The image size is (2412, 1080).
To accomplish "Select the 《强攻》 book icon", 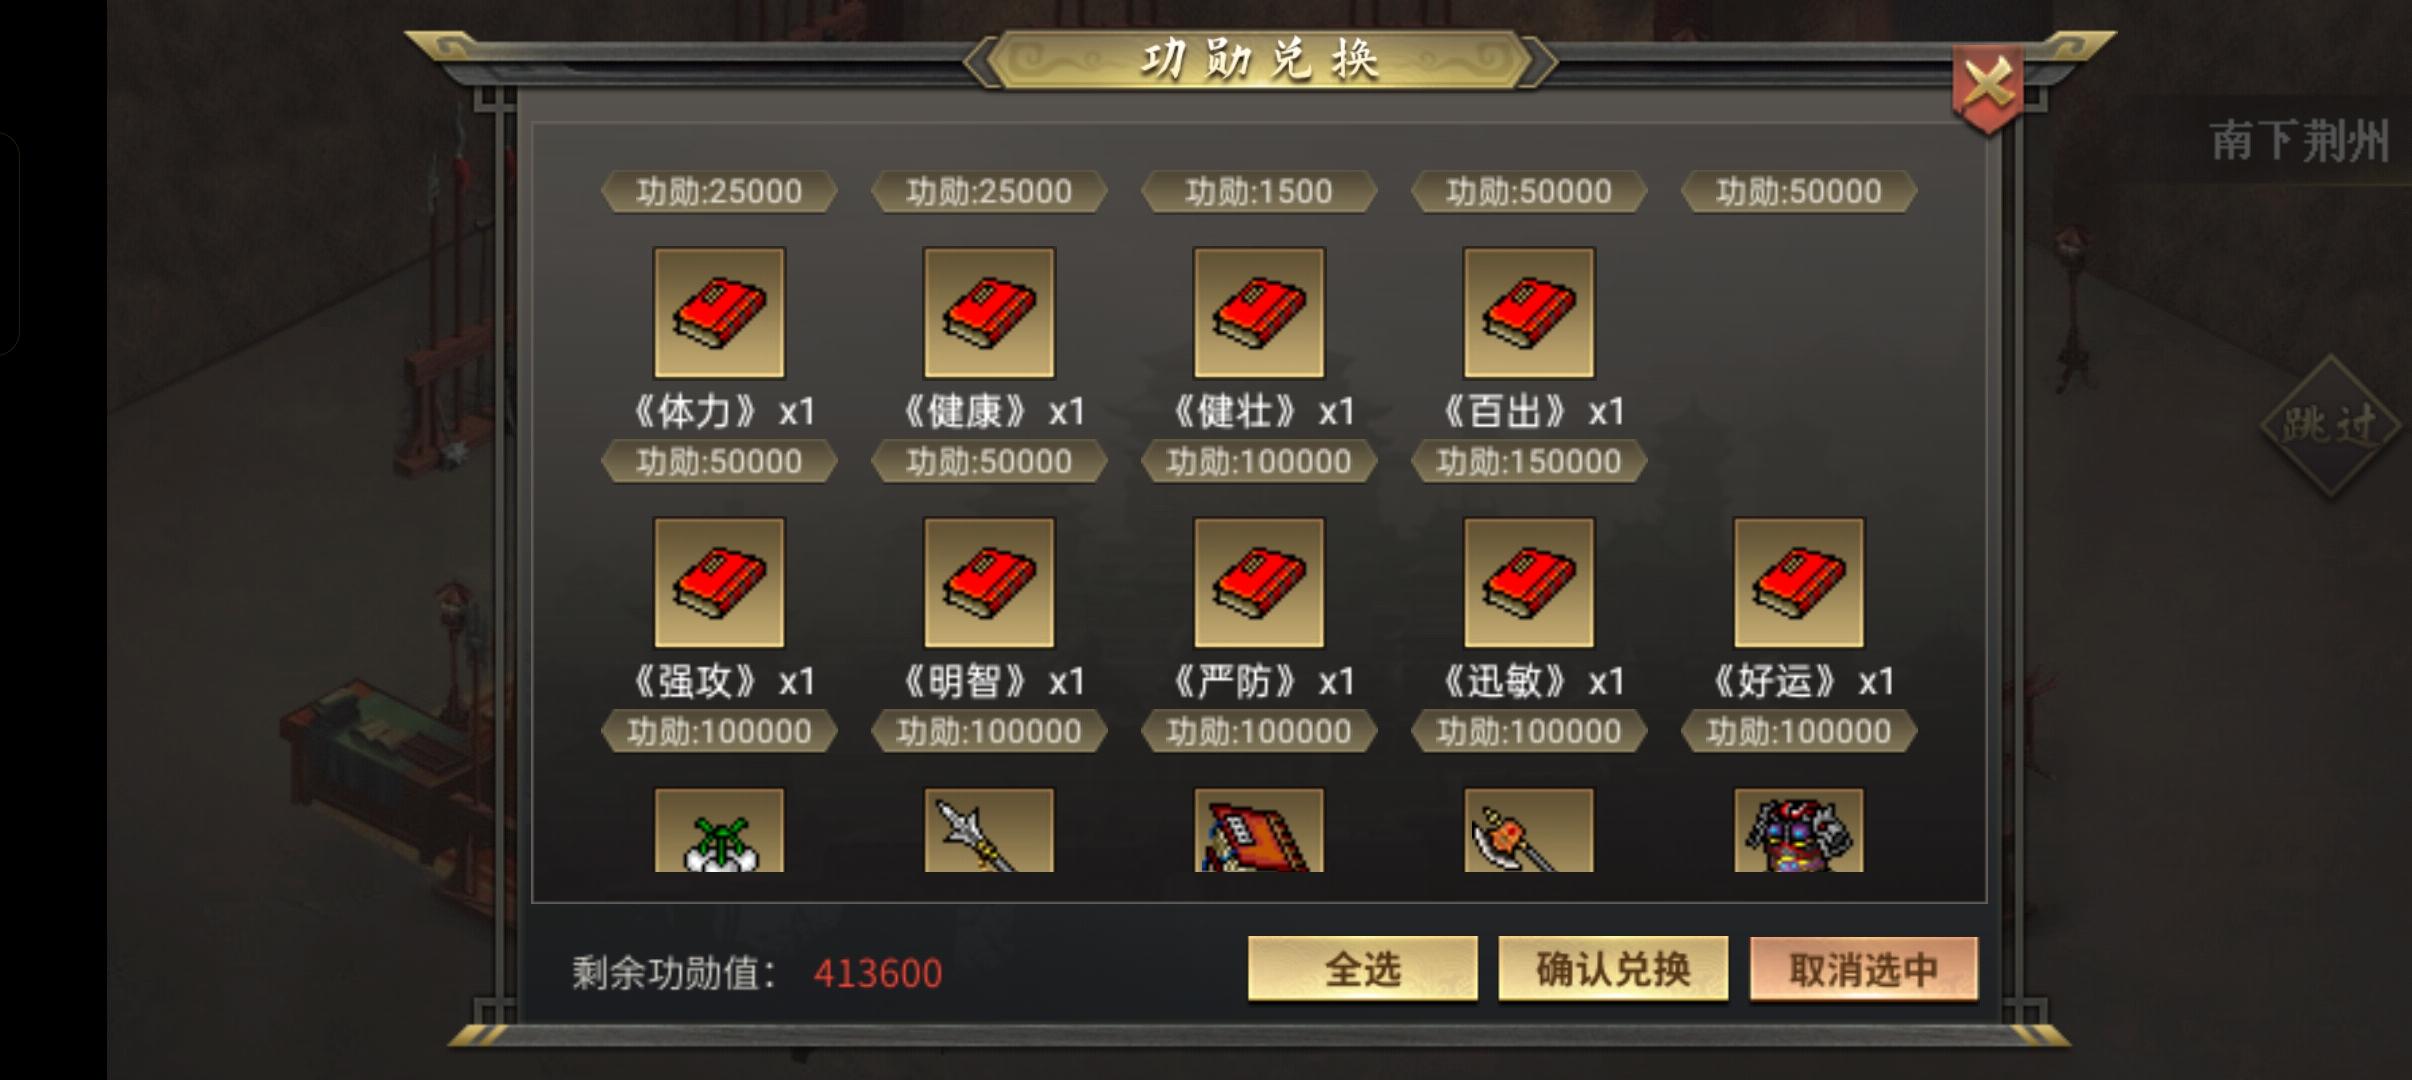I will click(719, 583).
